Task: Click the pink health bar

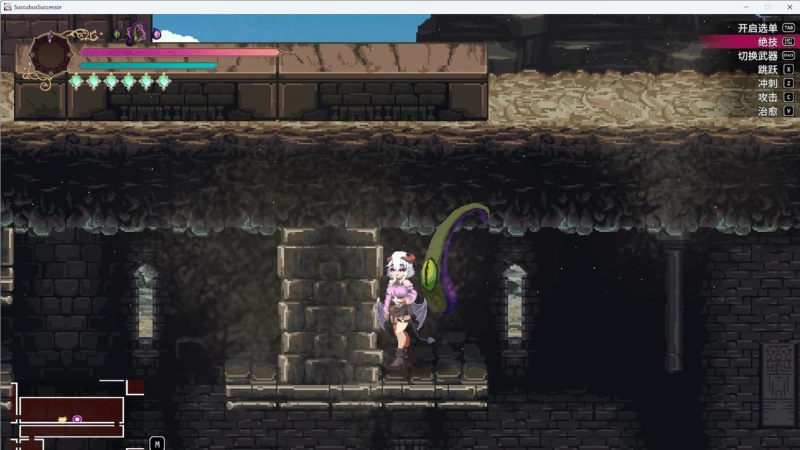Action: click(180, 52)
